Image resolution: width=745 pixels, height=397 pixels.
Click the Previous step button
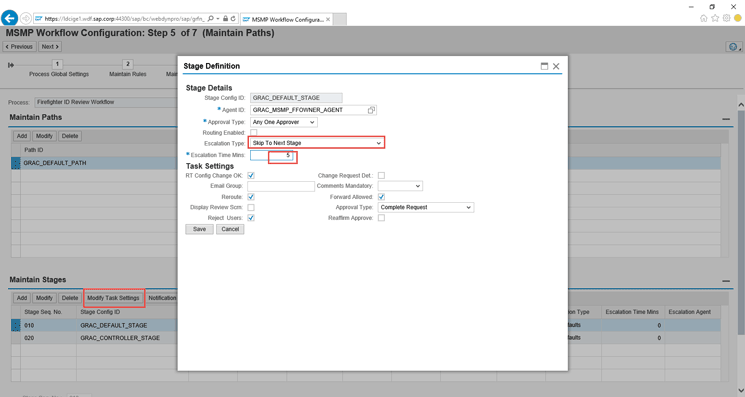(x=19, y=47)
